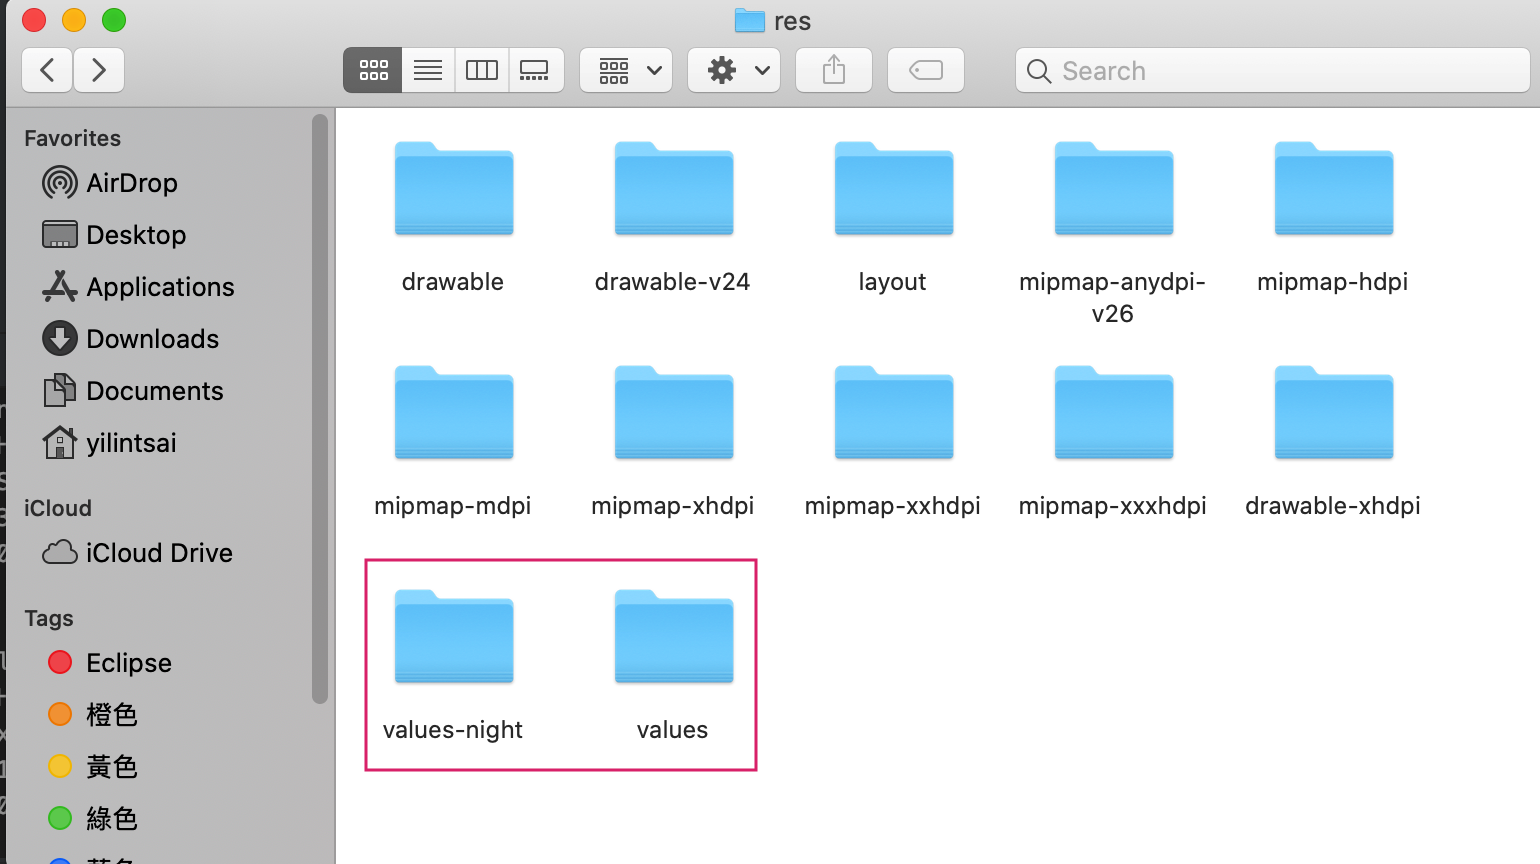
Task: Select the drawable-v24 folder
Action: tap(673, 192)
